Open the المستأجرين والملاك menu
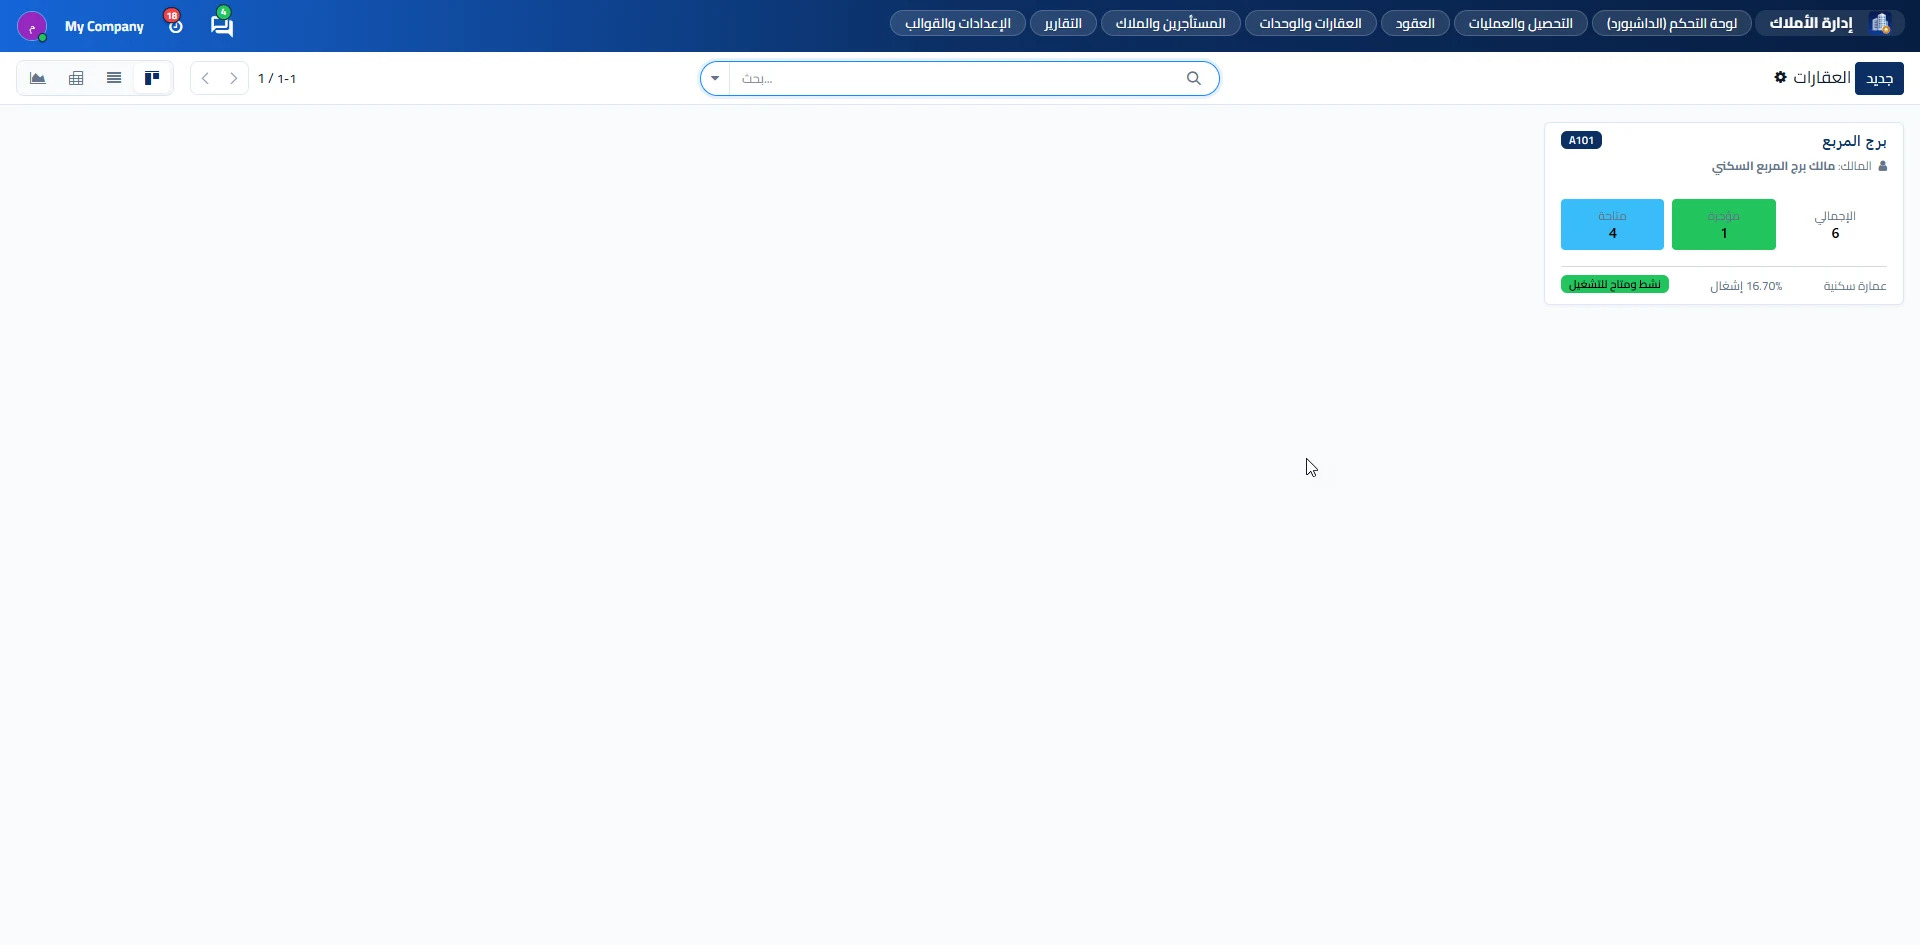The width and height of the screenshot is (1920, 945). [x=1171, y=23]
